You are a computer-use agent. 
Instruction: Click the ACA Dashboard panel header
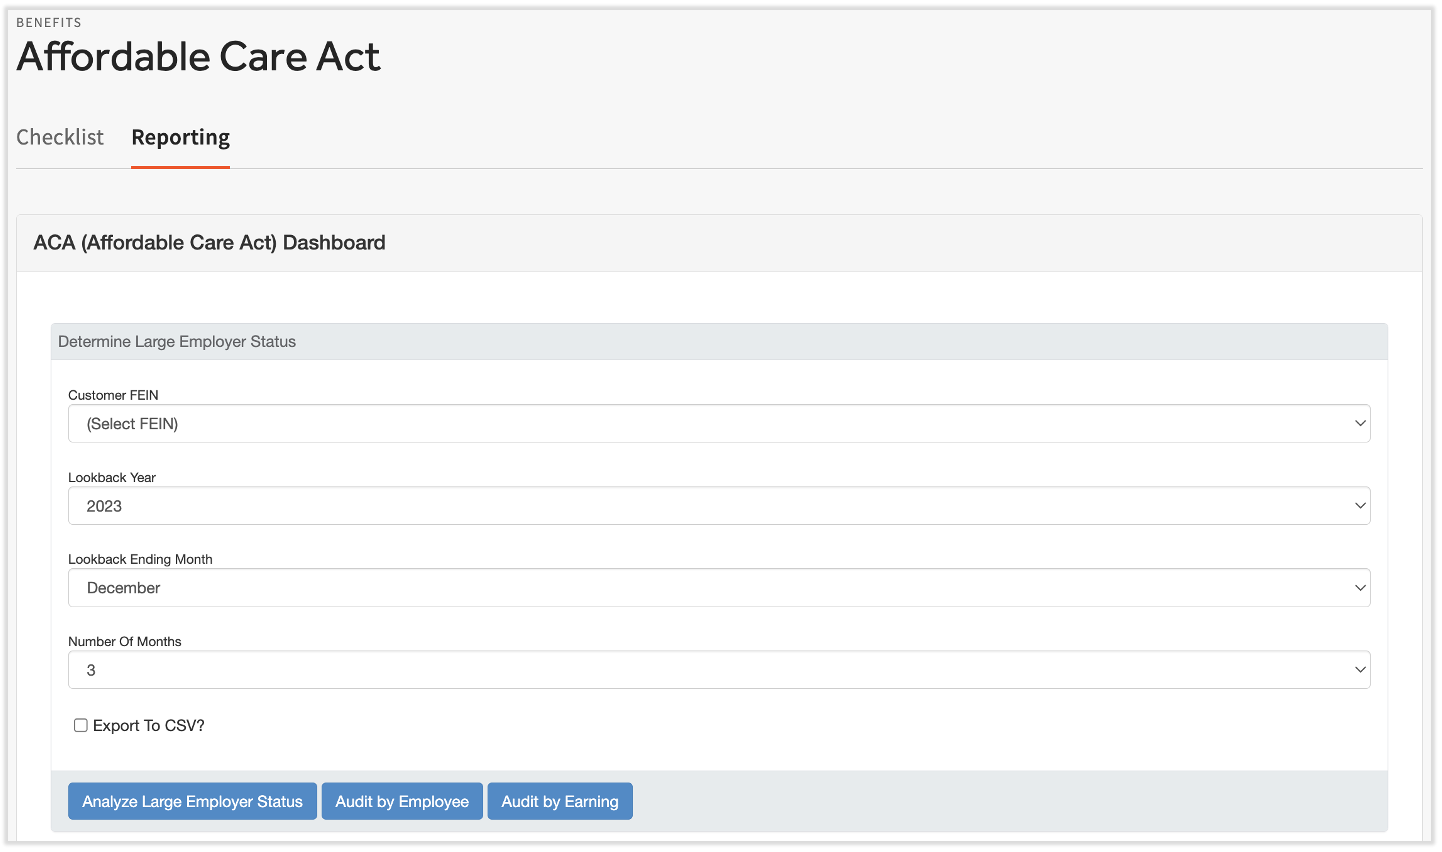coord(209,242)
